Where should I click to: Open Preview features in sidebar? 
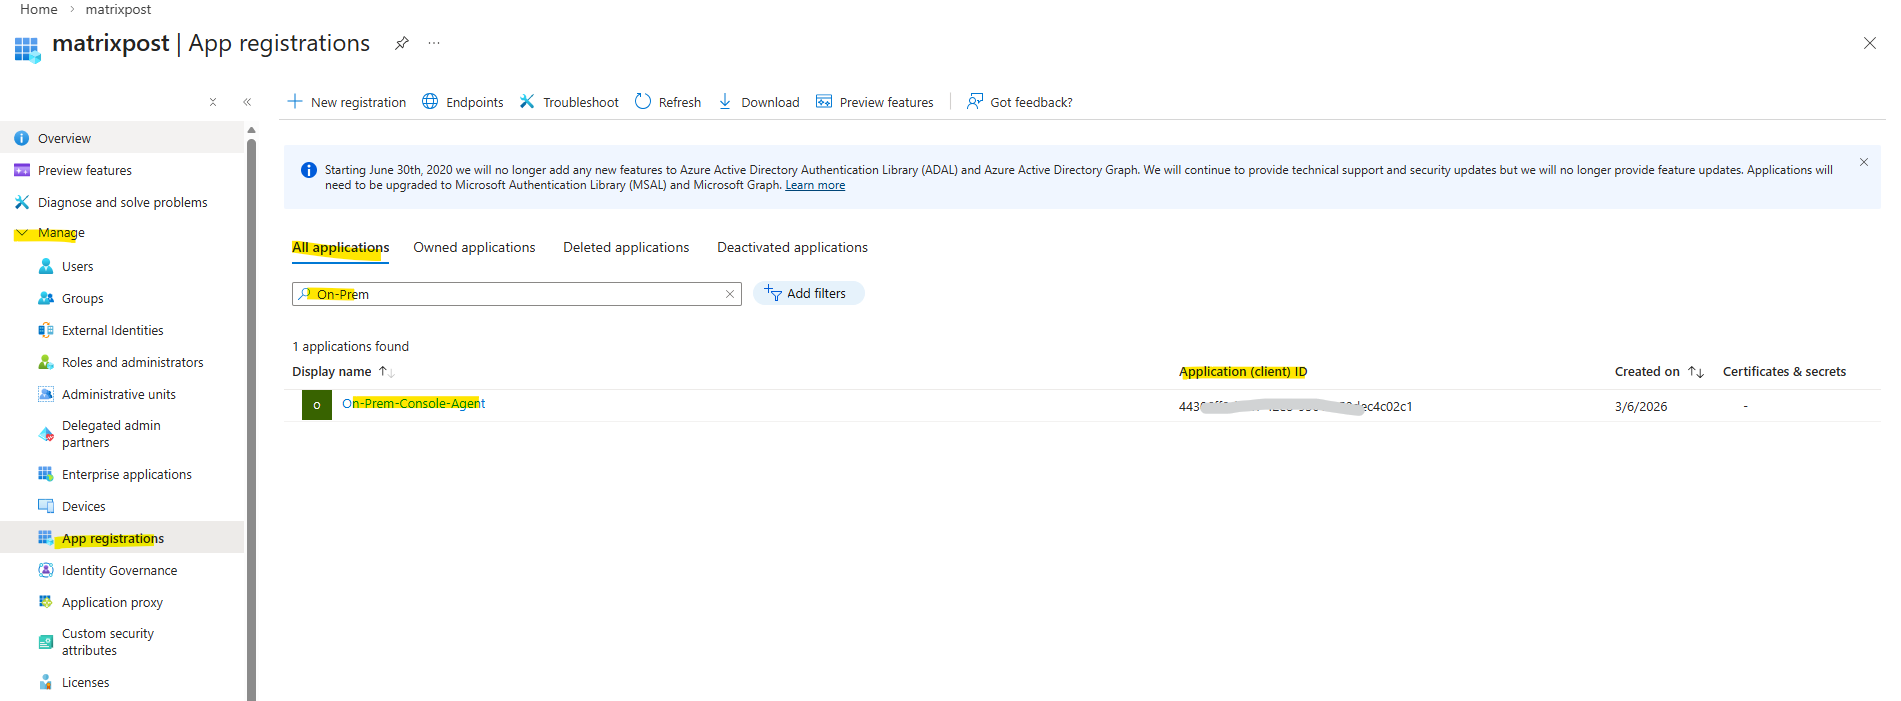click(122, 170)
